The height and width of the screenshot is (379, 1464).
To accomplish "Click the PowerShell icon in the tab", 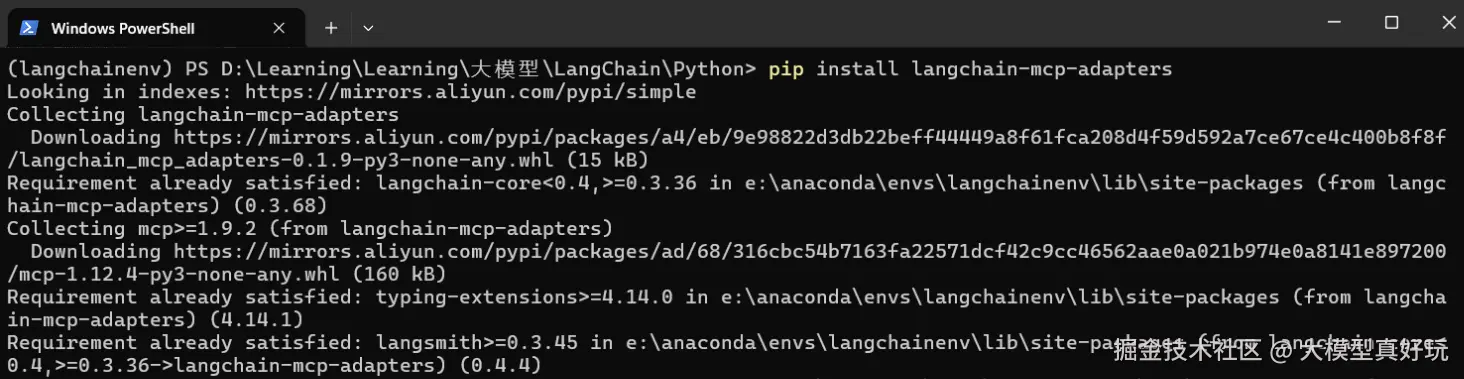I will coord(29,27).
